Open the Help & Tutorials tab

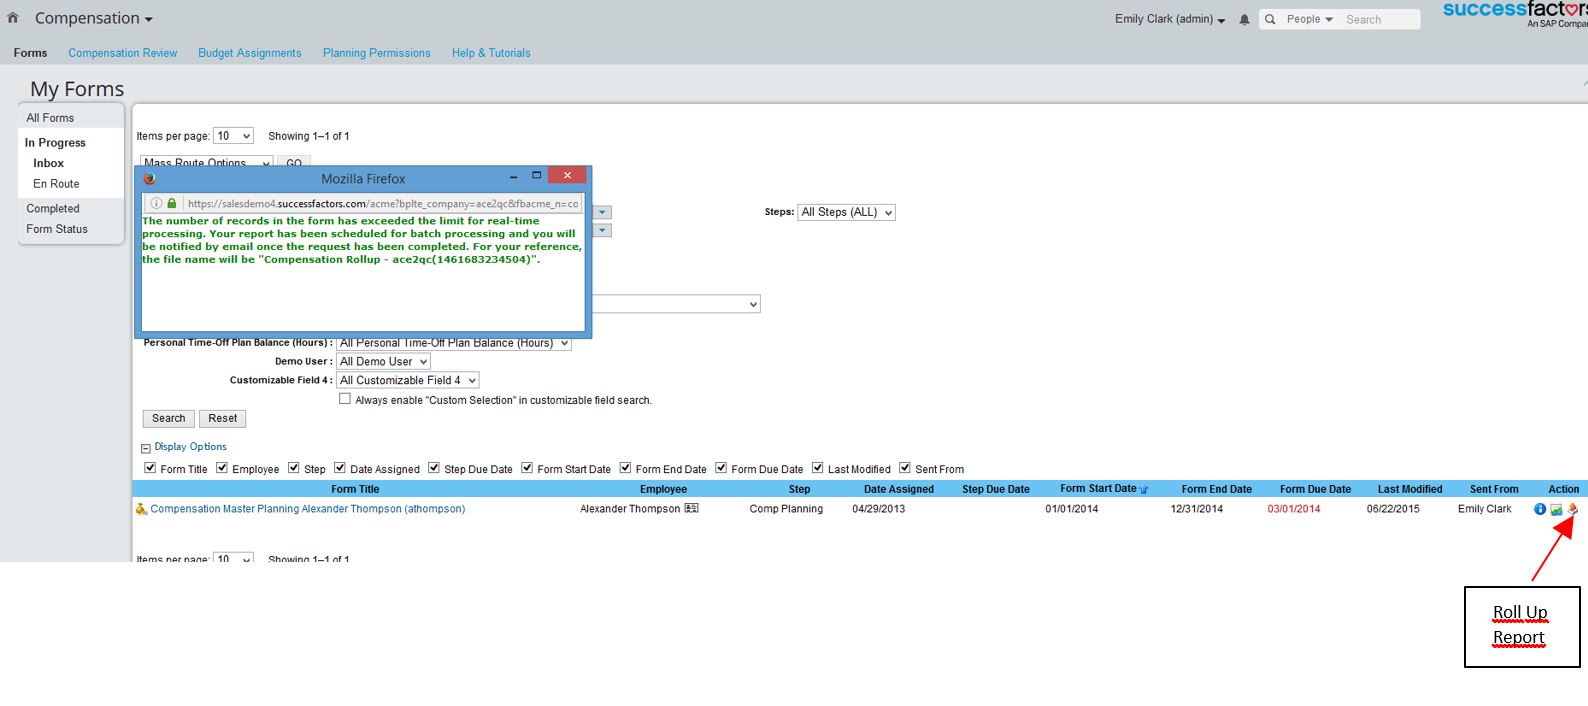pyautogui.click(x=491, y=53)
